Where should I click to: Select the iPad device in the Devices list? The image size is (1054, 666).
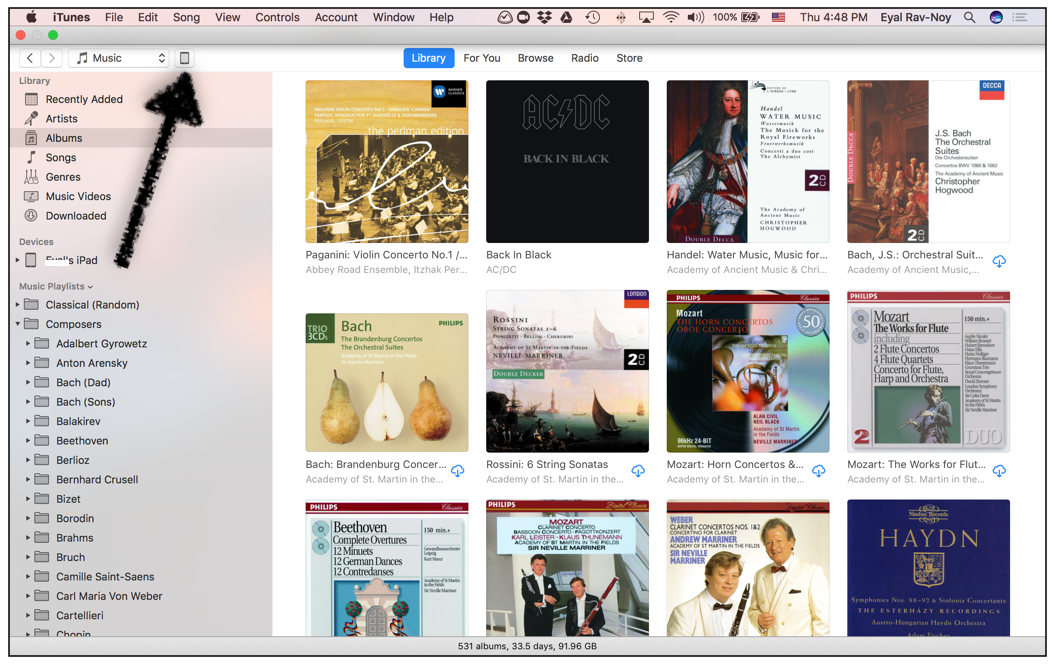[x=71, y=260]
